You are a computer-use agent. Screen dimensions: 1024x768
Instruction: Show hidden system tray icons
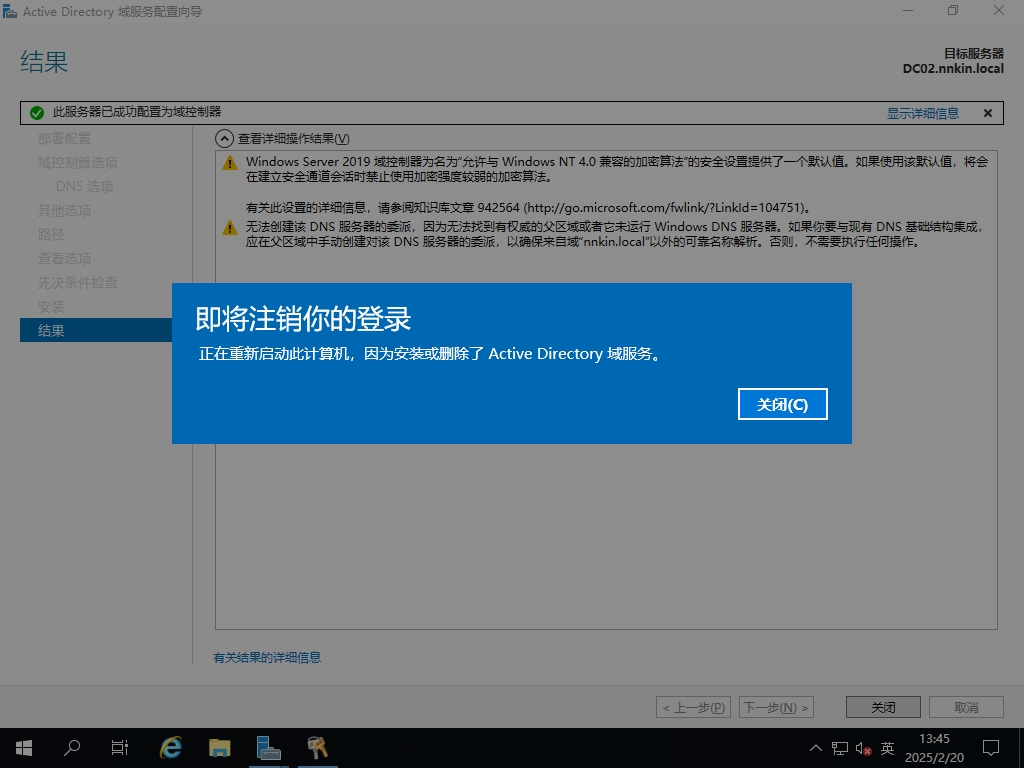[x=816, y=748]
